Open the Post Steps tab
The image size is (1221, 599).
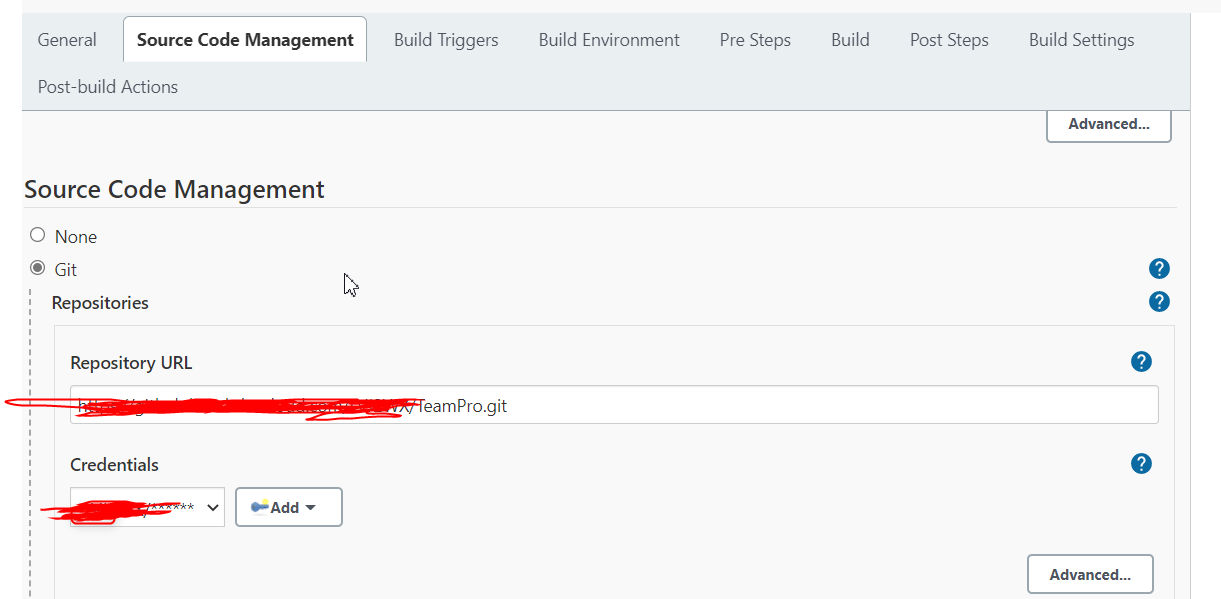coord(948,39)
